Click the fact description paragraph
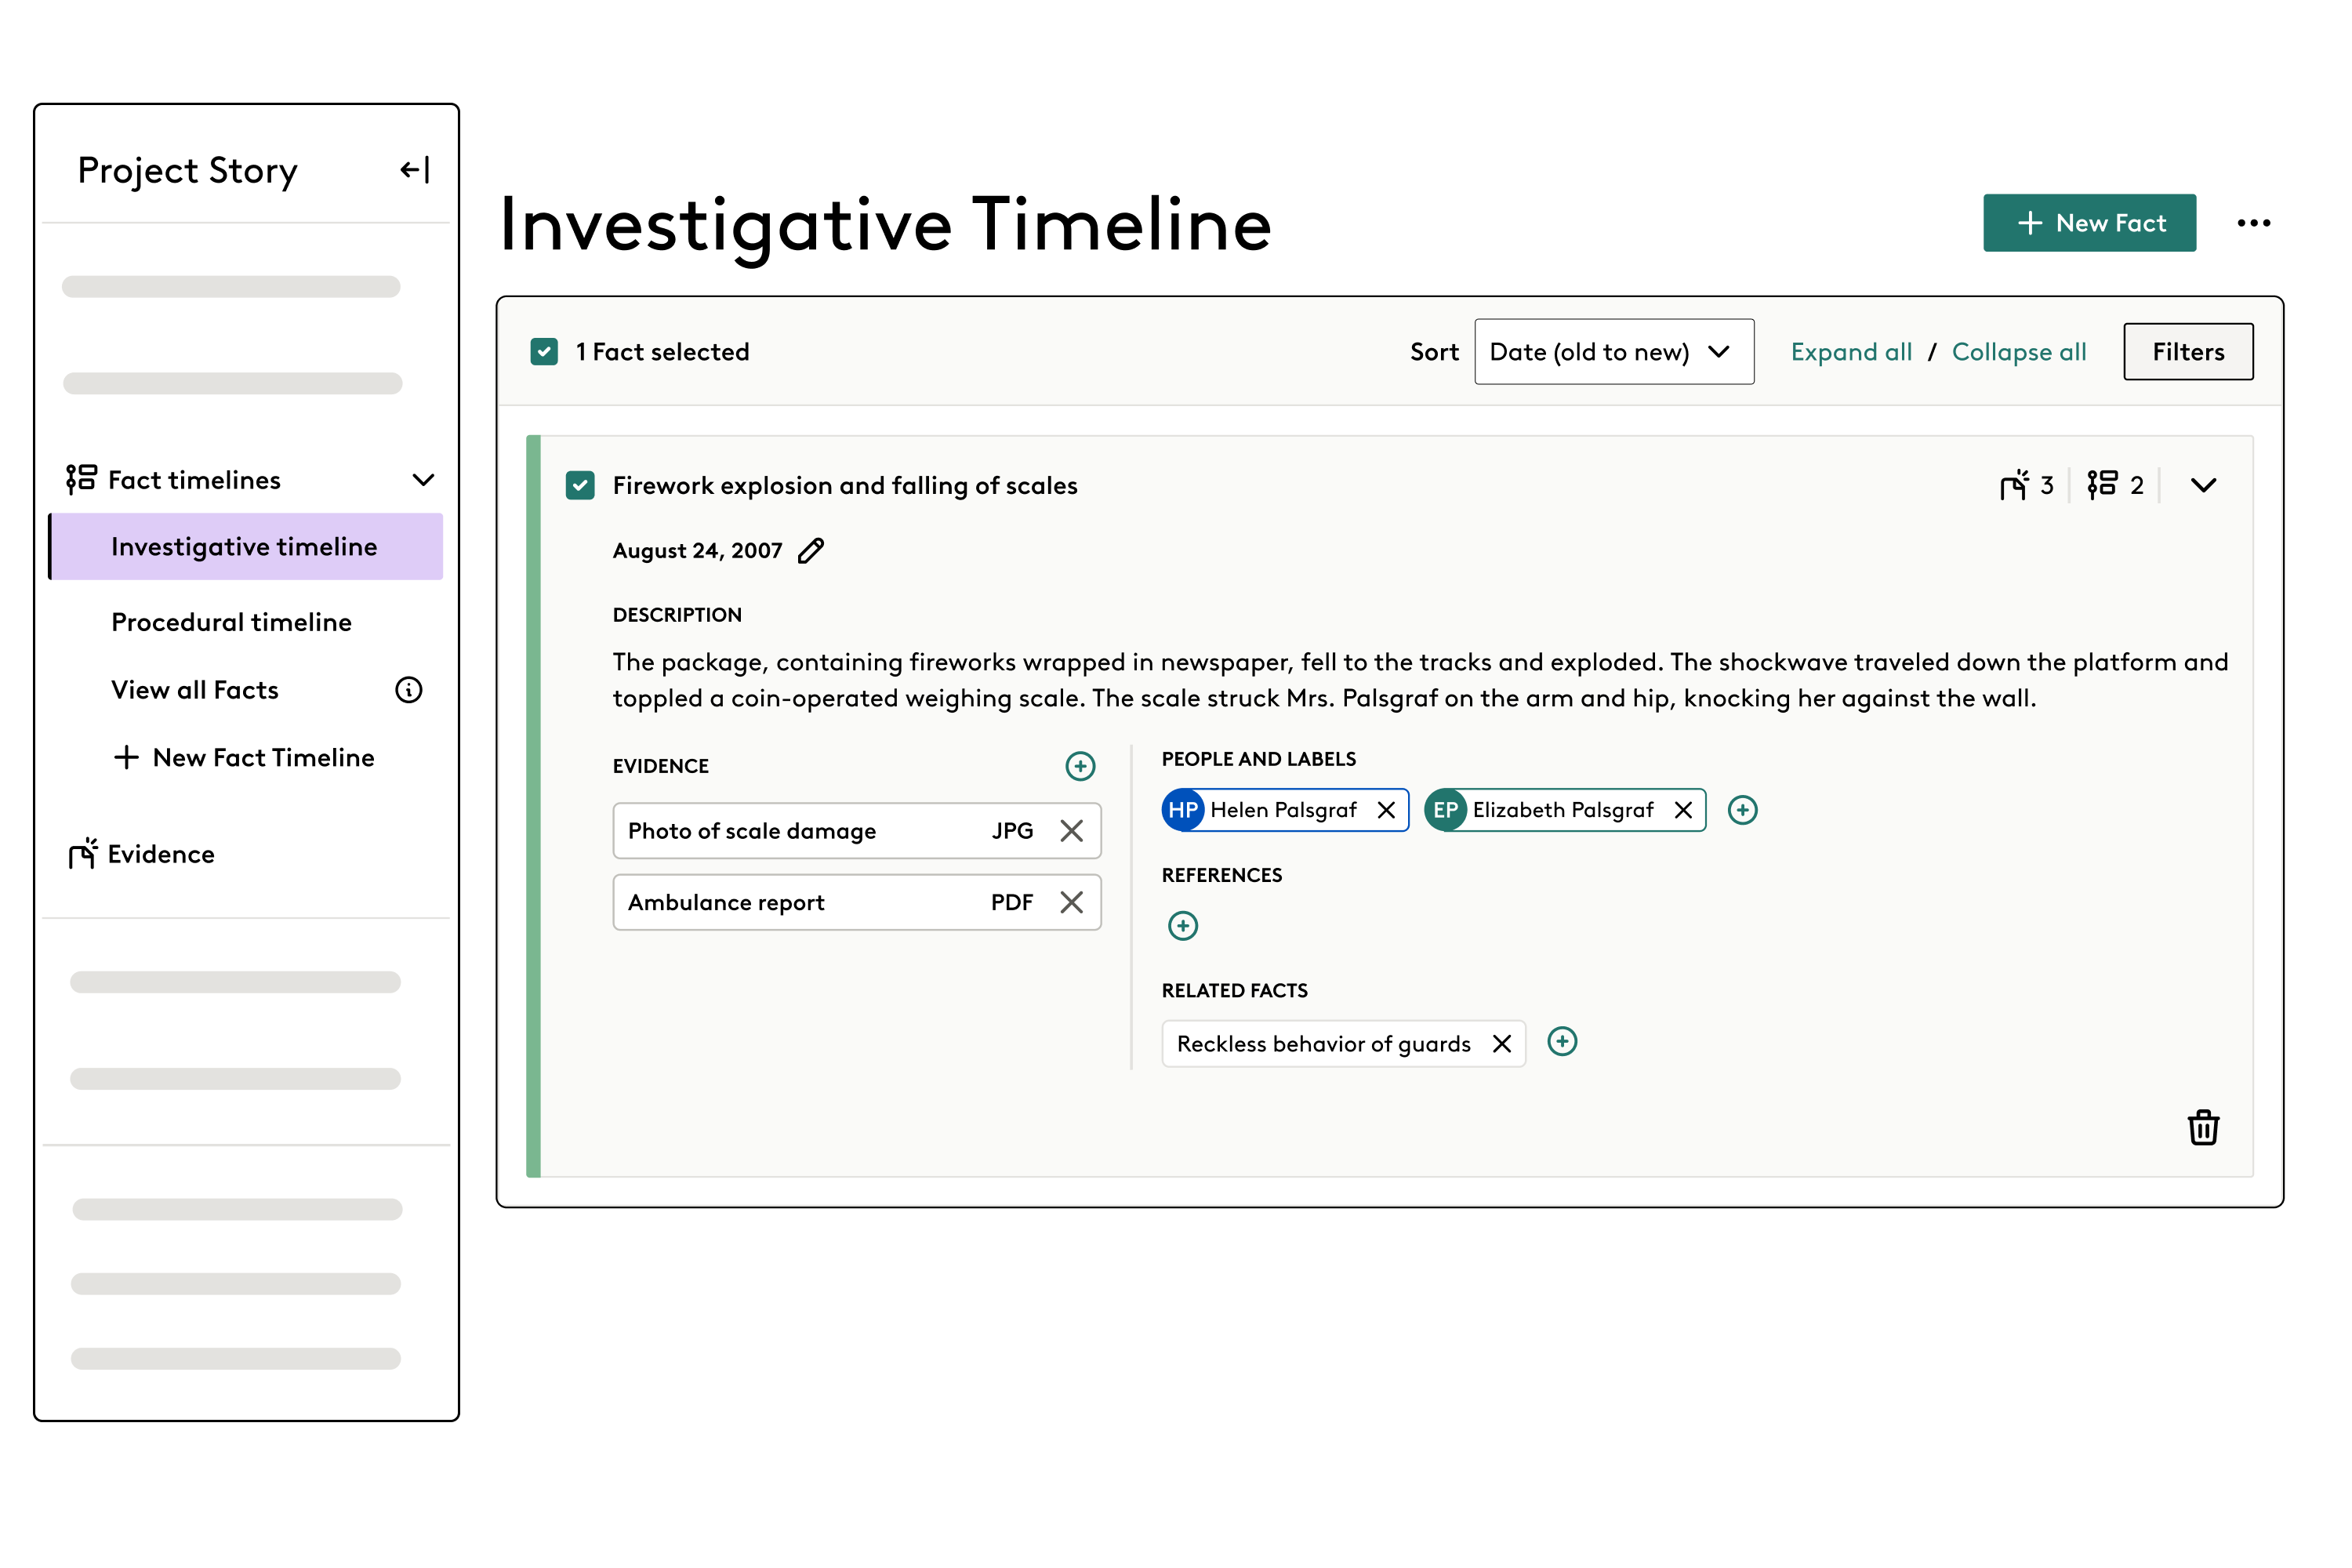The height and width of the screenshot is (1568, 2352). (1420, 680)
